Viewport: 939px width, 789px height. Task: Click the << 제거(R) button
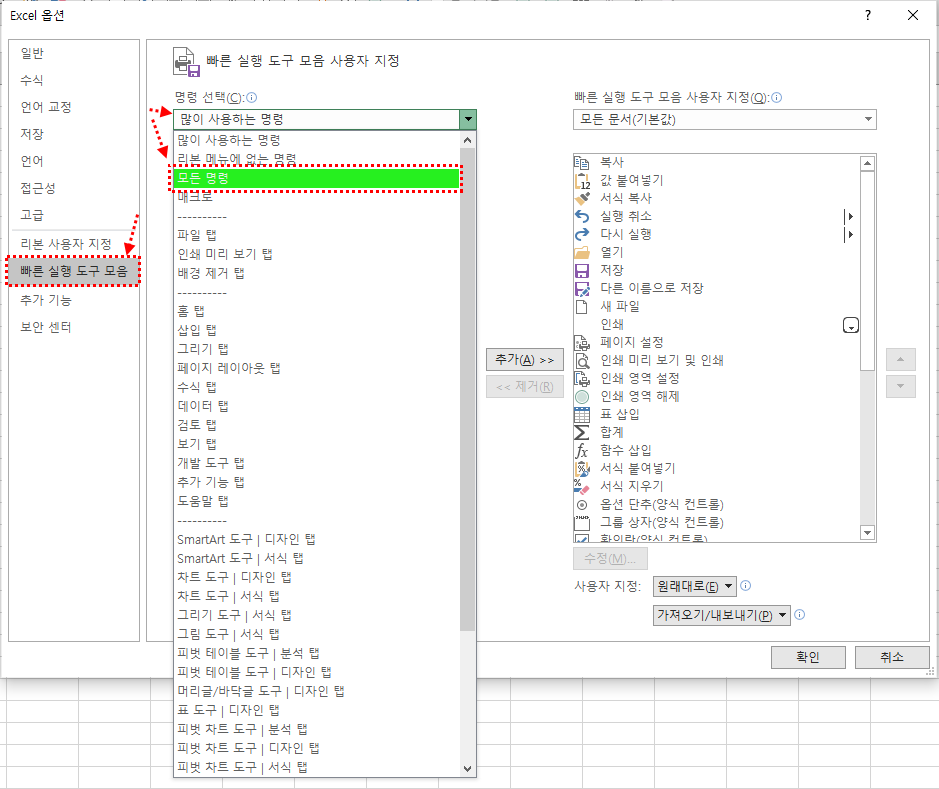[525, 387]
